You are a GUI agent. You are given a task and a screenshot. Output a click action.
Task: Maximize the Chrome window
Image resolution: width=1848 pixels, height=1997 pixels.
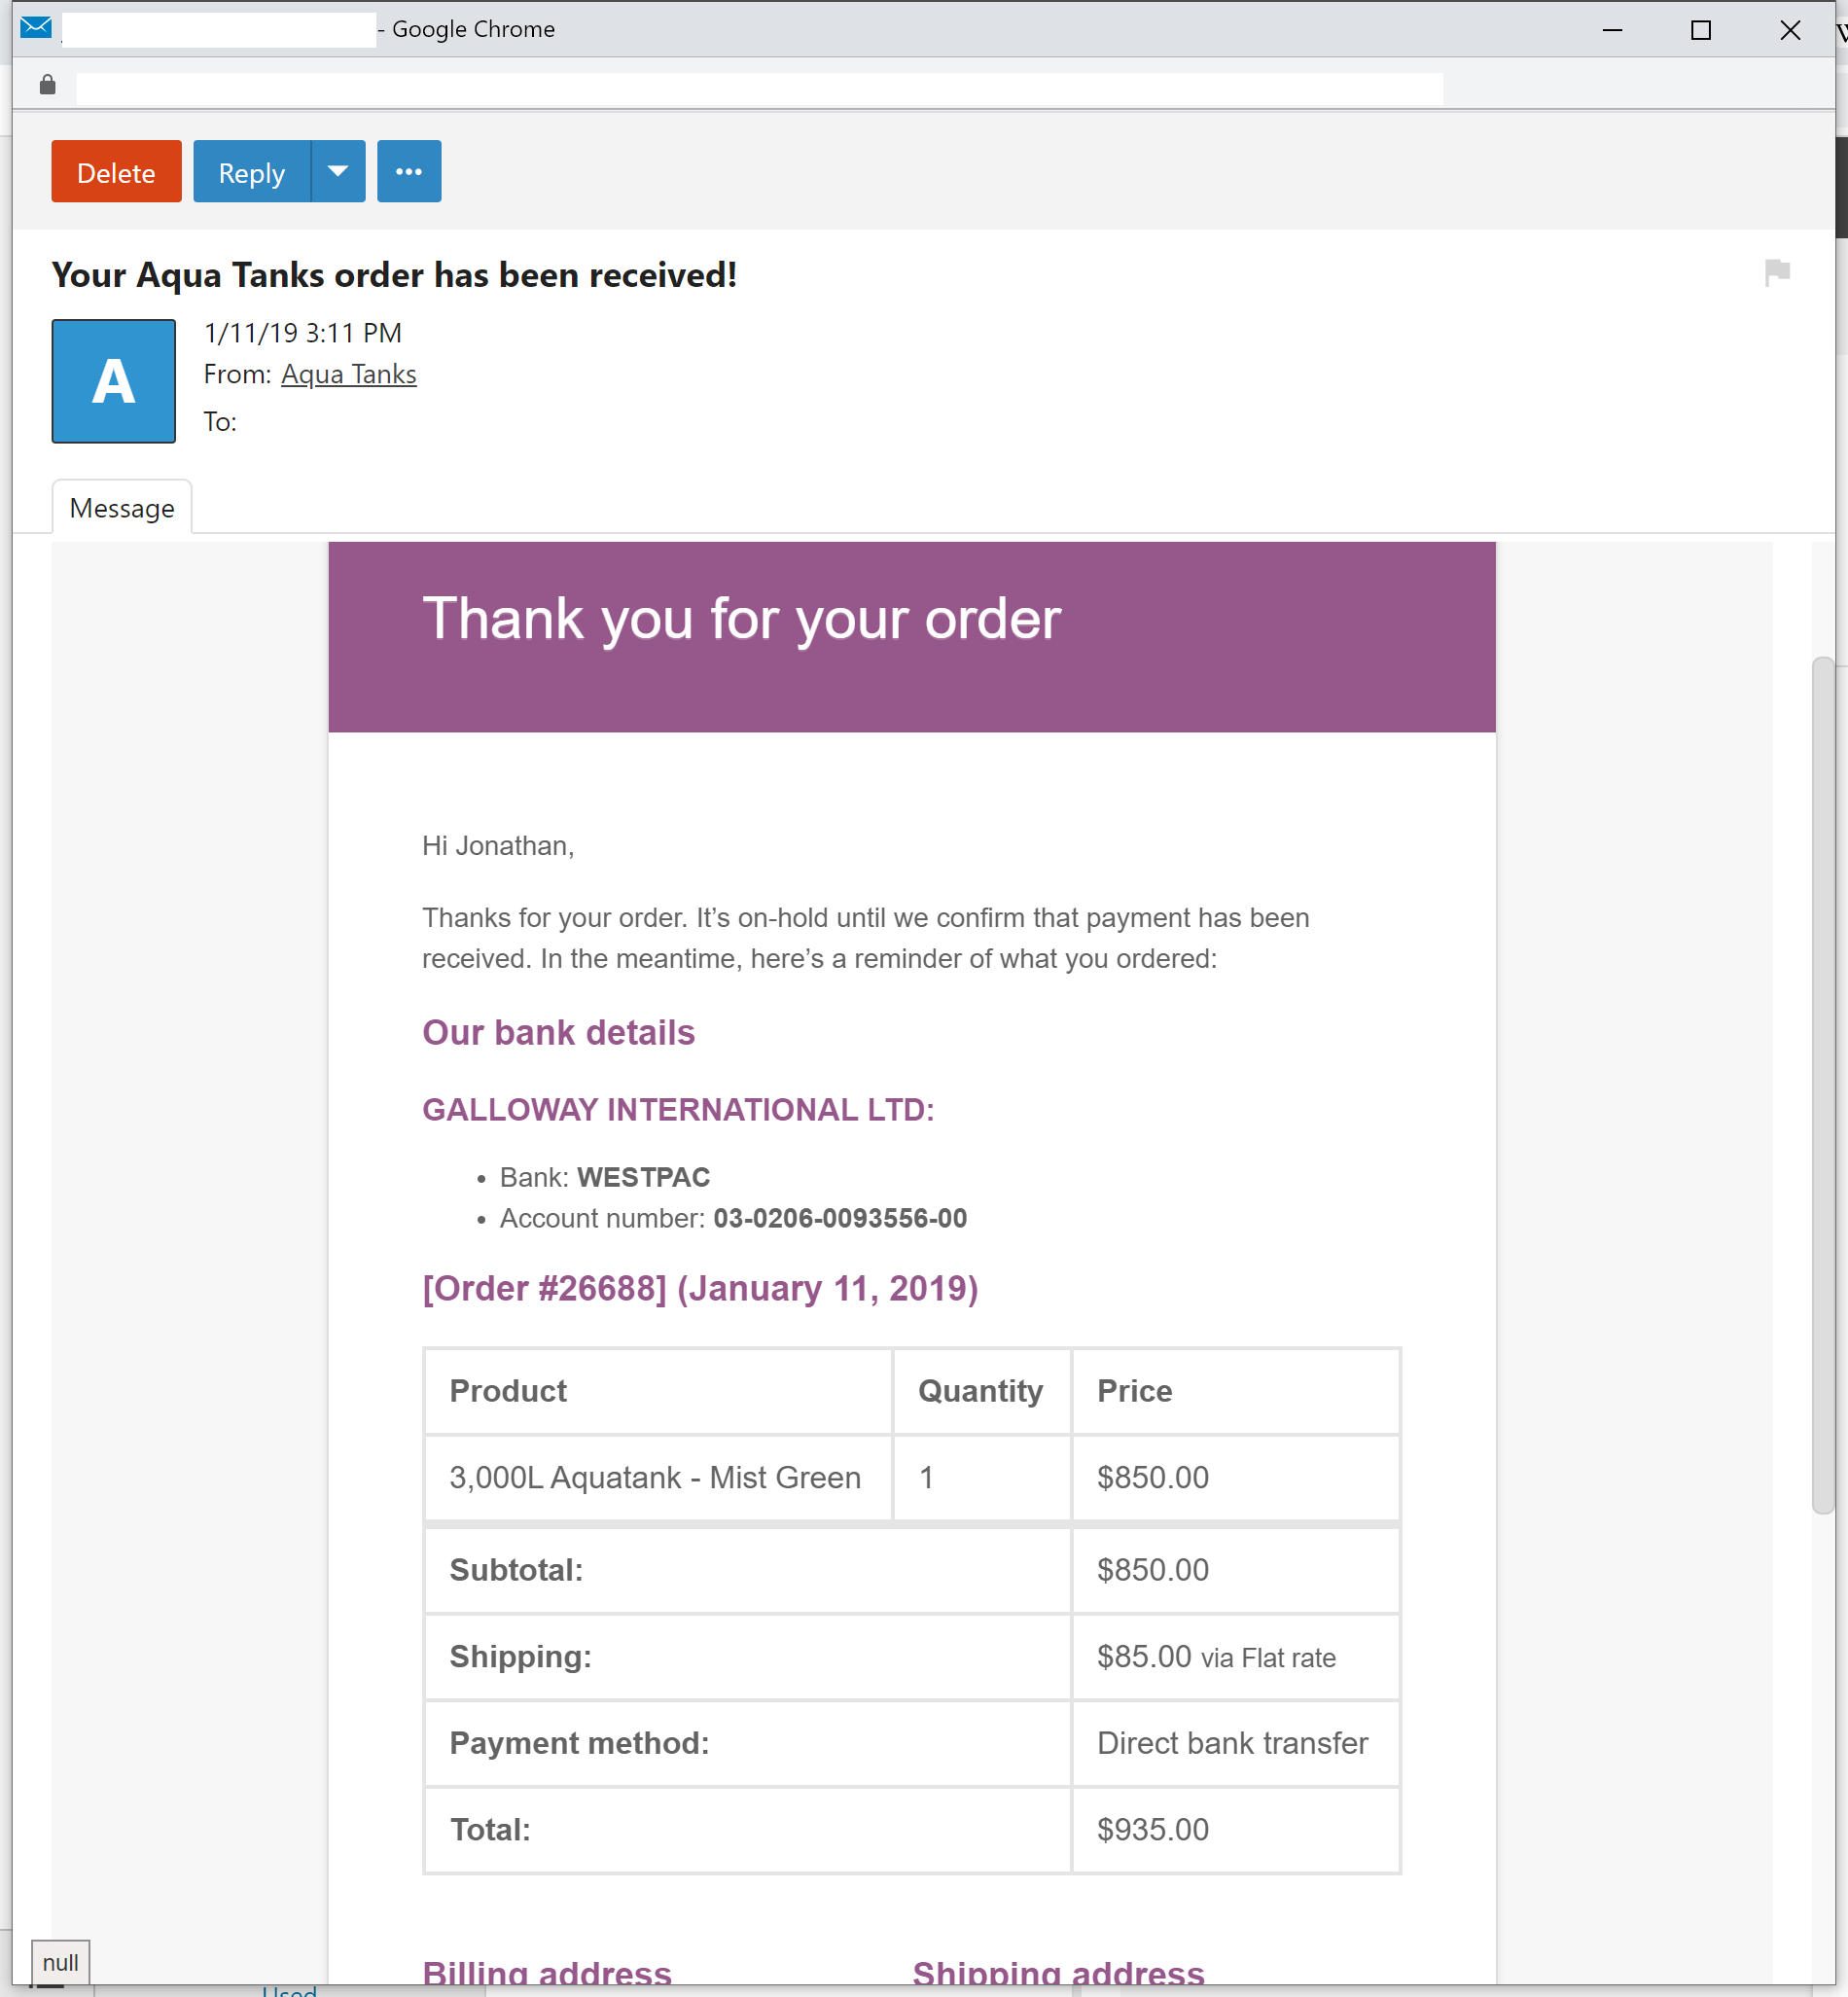(x=1700, y=30)
